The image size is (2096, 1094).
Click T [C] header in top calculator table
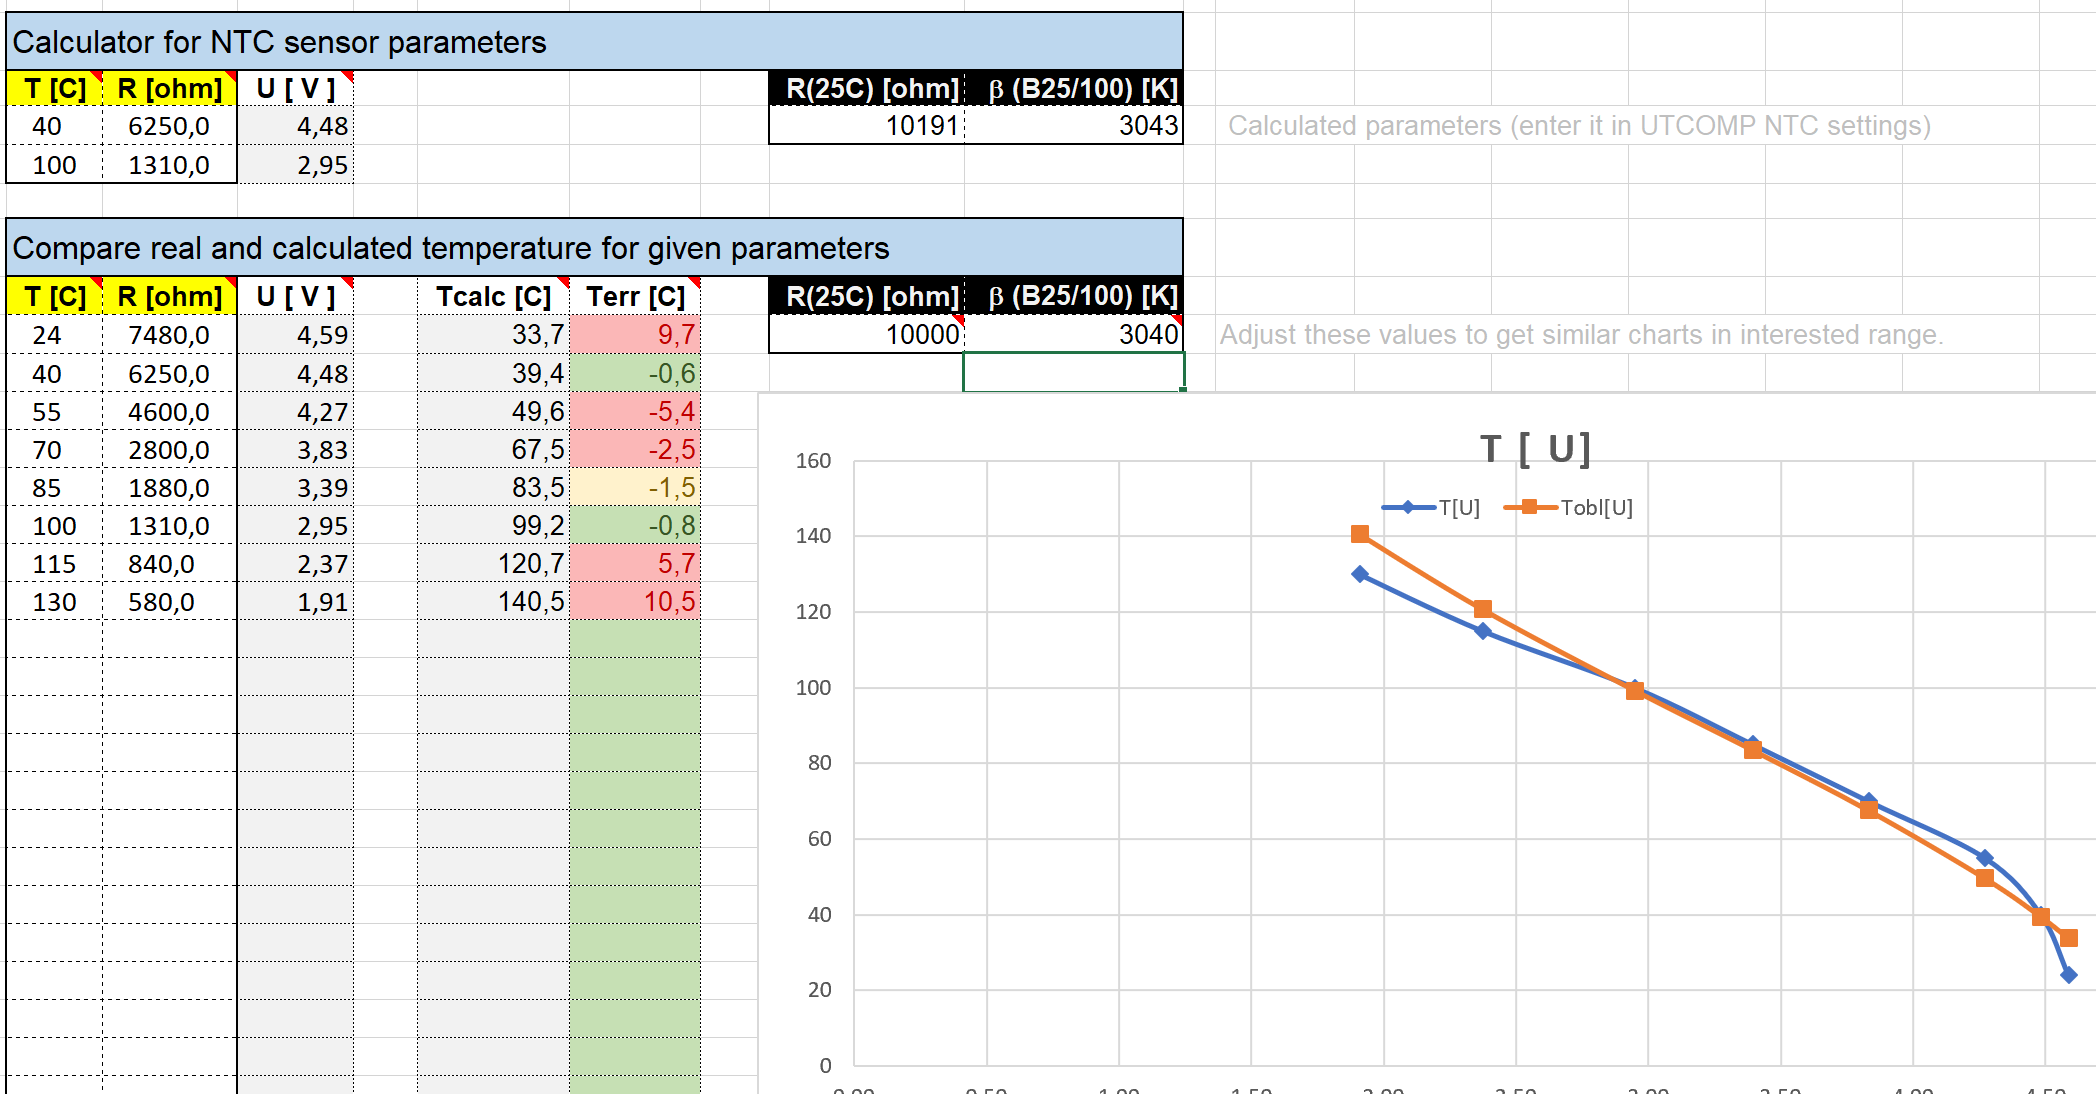(55, 89)
